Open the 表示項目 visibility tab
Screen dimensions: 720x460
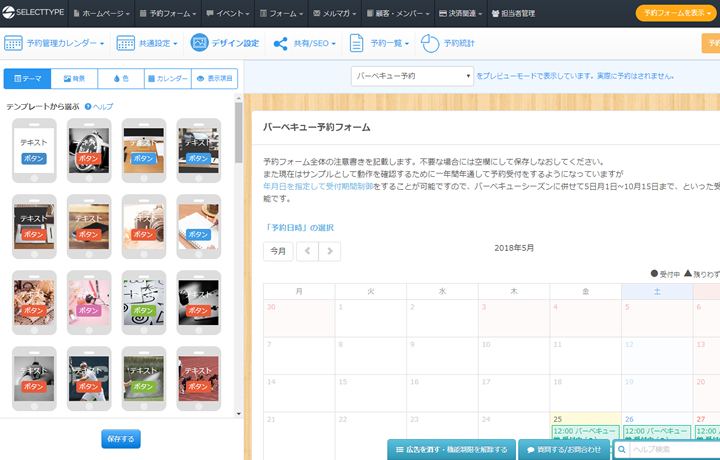pyautogui.click(x=214, y=78)
